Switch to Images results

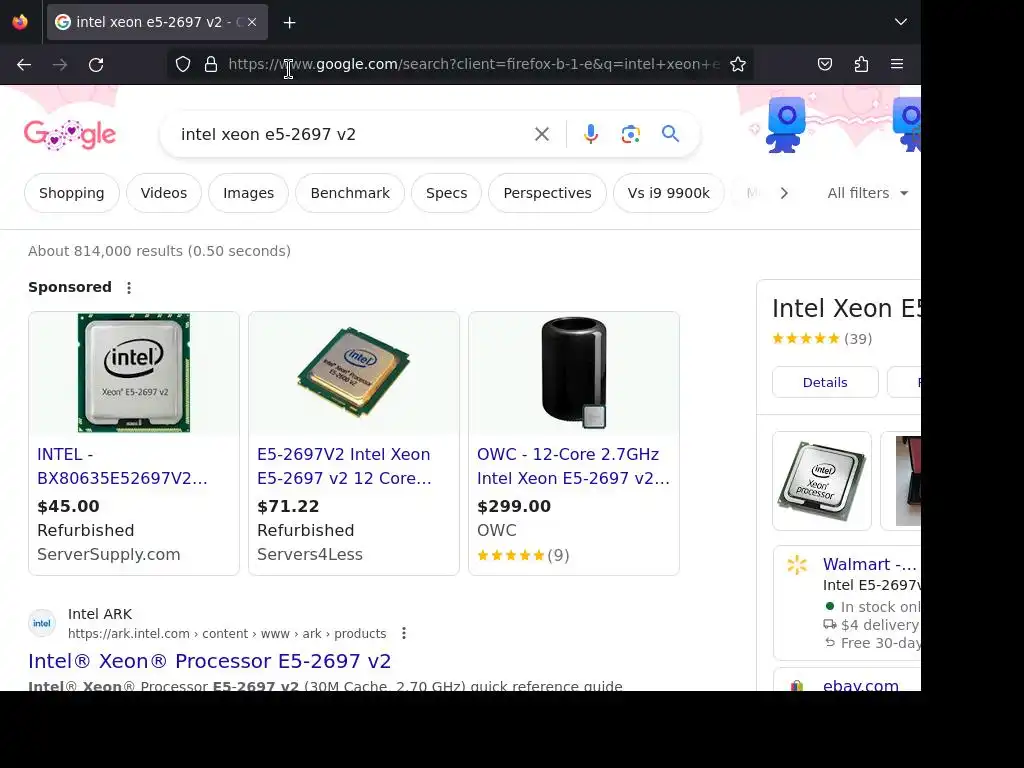pyautogui.click(x=248, y=193)
